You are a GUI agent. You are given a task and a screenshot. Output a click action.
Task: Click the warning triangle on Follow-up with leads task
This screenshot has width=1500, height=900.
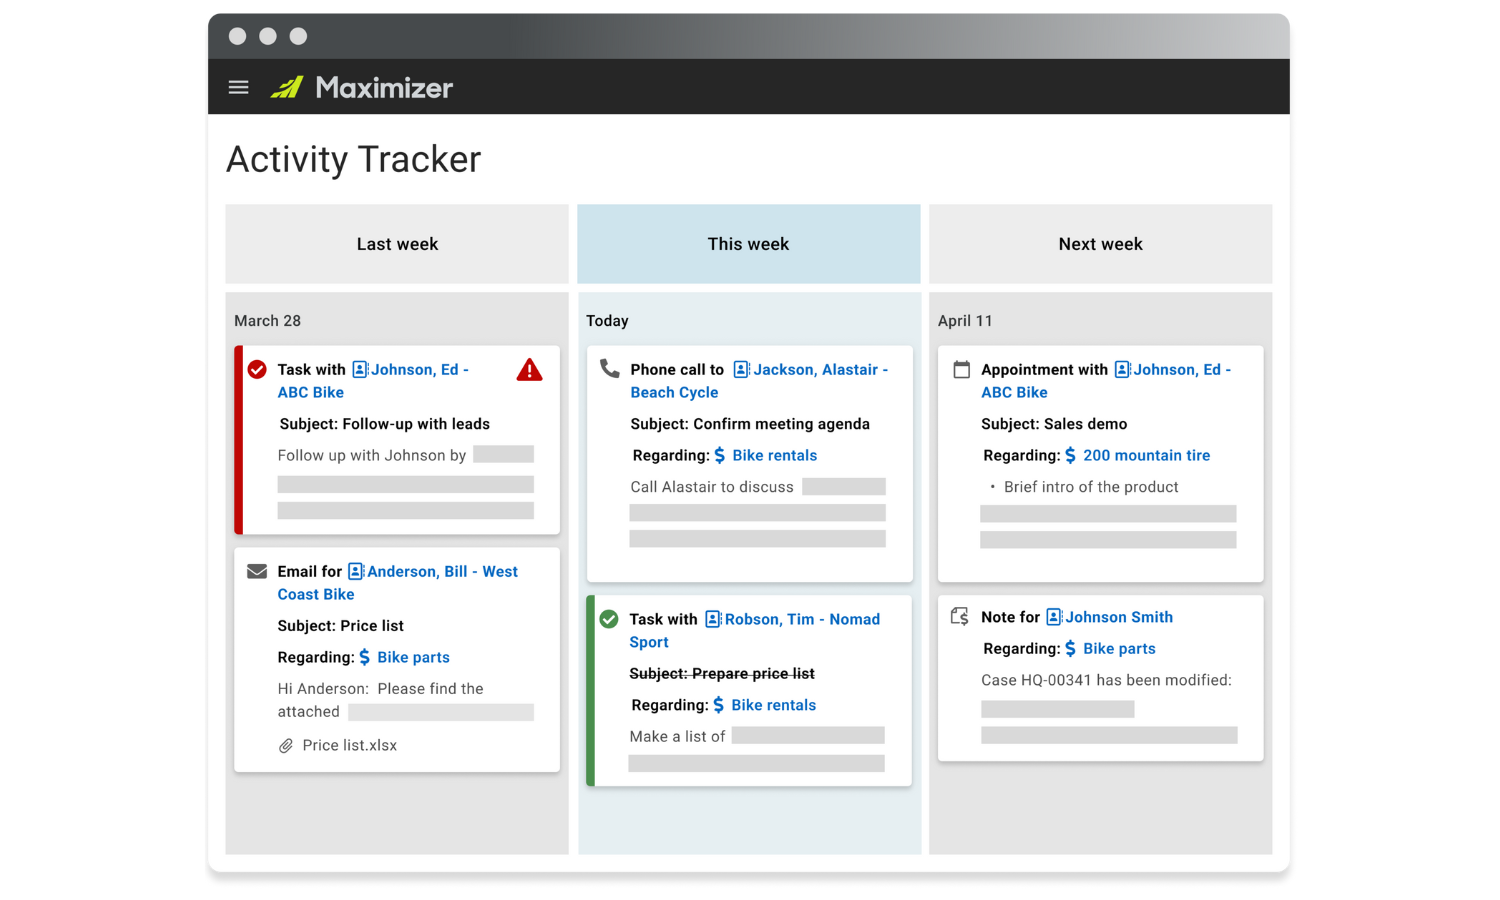click(529, 370)
